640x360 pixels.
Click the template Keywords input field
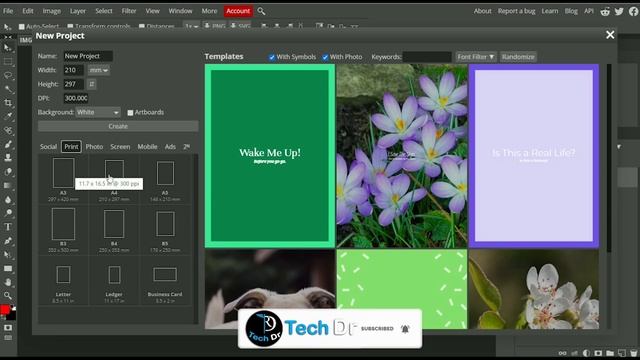click(427, 57)
